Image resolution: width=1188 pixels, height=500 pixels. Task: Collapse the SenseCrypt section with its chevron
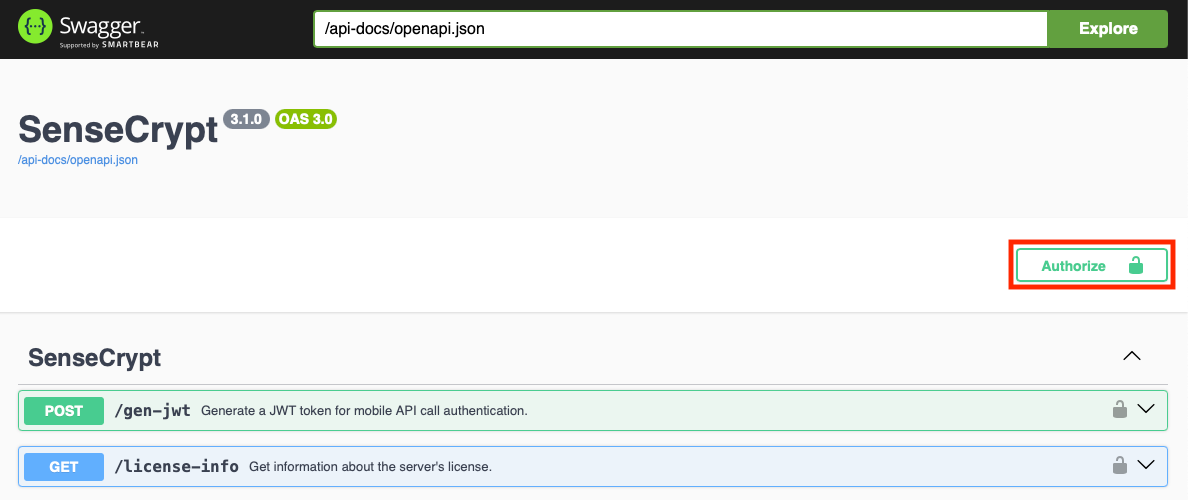tap(1132, 356)
